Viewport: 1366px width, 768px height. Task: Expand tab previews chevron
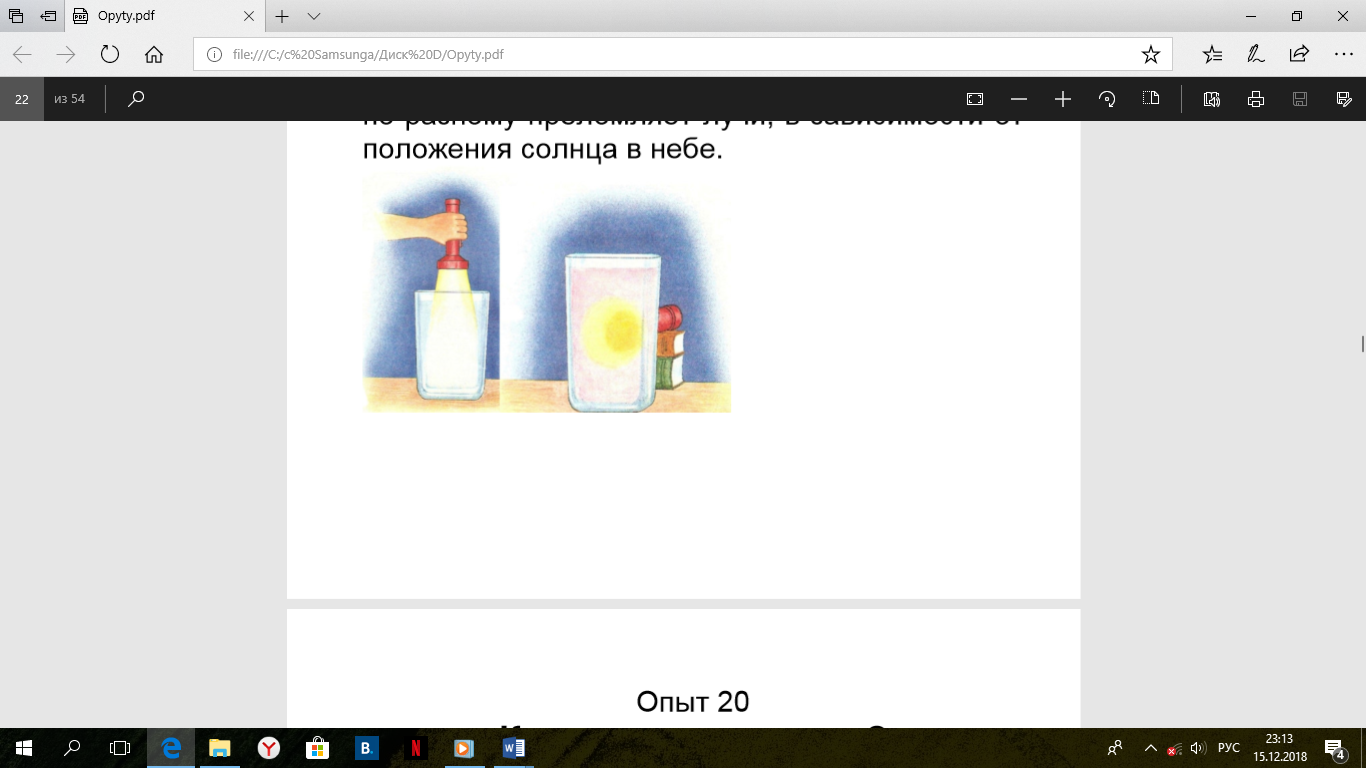pyautogui.click(x=314, y=16)
